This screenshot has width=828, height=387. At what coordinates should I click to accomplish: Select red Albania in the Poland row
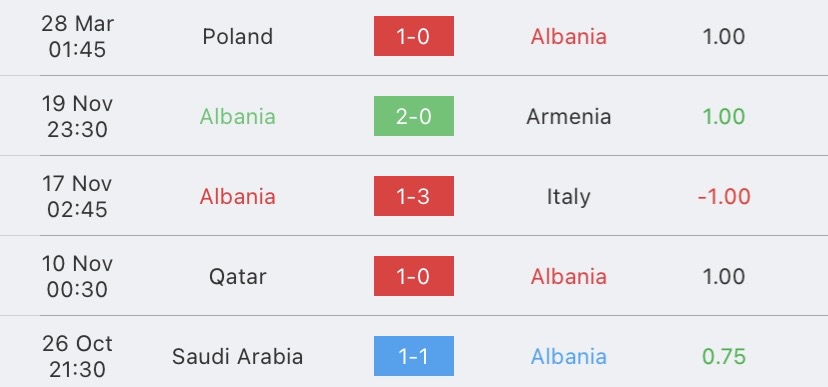click(569, 36)
